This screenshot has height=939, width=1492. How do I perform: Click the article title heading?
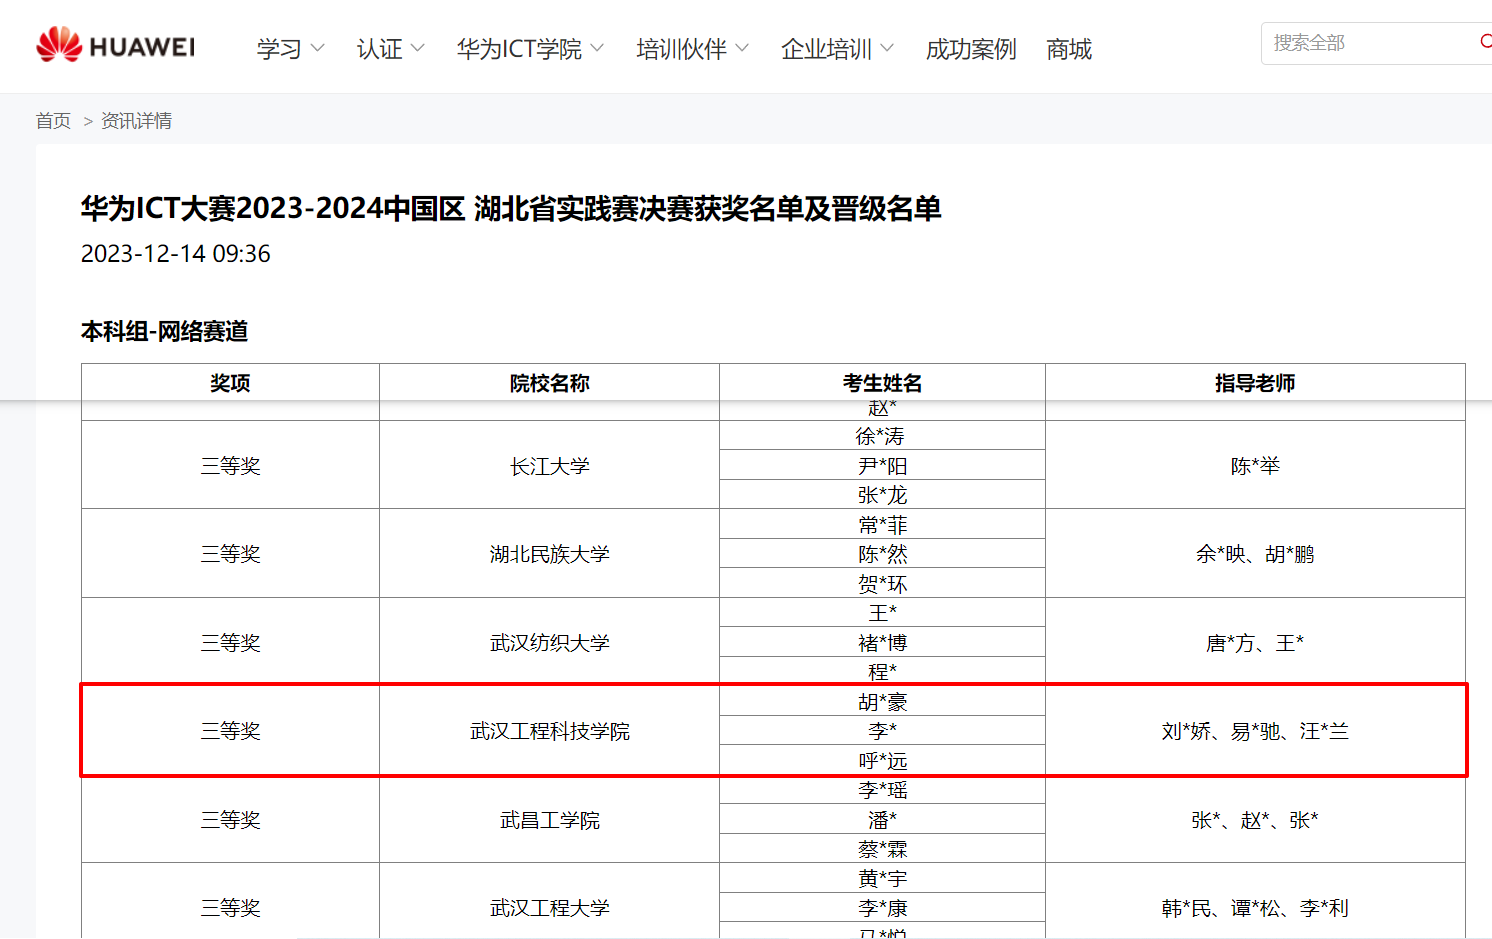pos(511,209)
